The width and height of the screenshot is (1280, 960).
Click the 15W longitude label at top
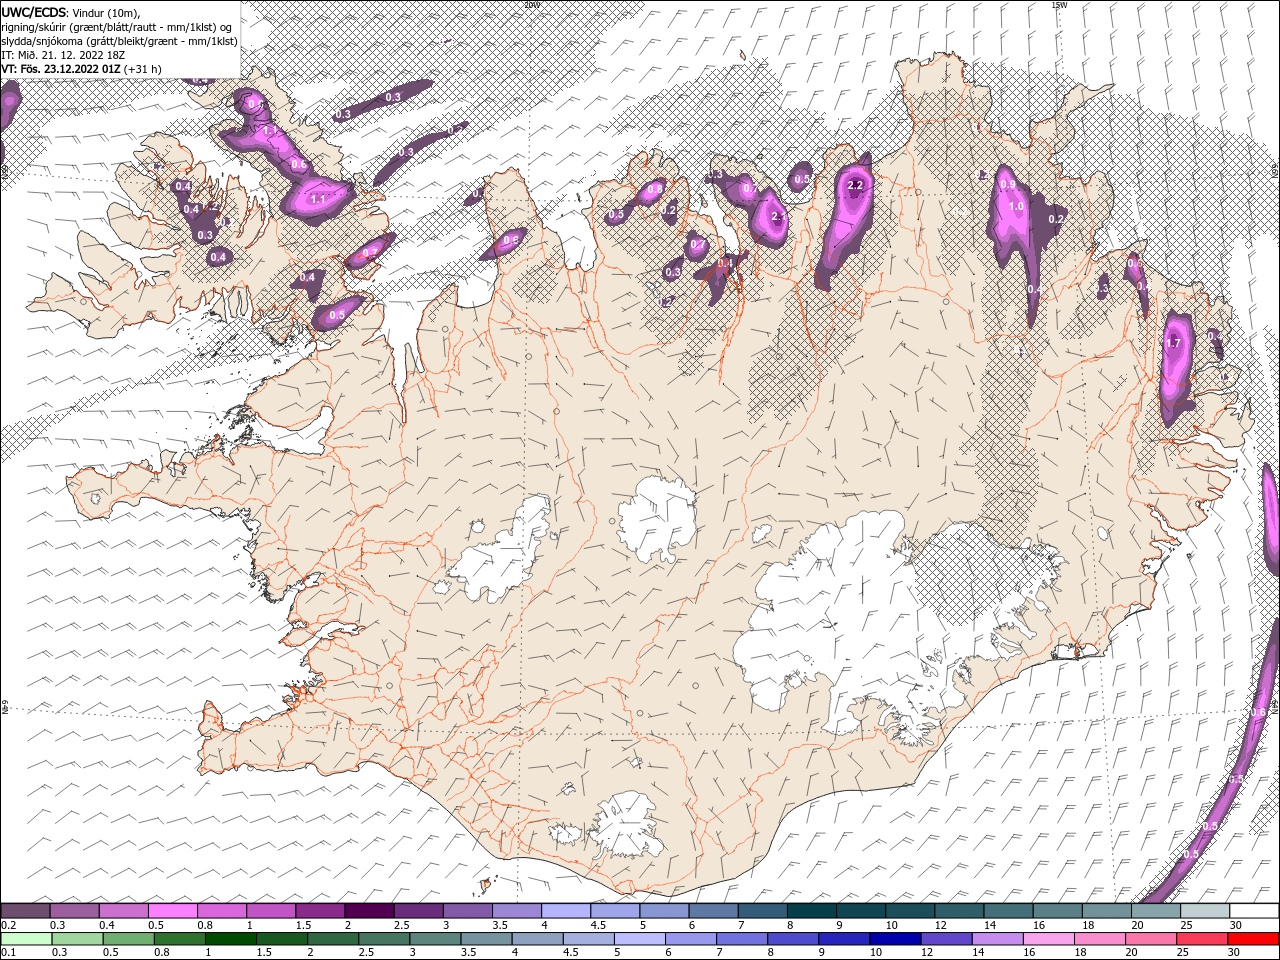pos(1059,5)
